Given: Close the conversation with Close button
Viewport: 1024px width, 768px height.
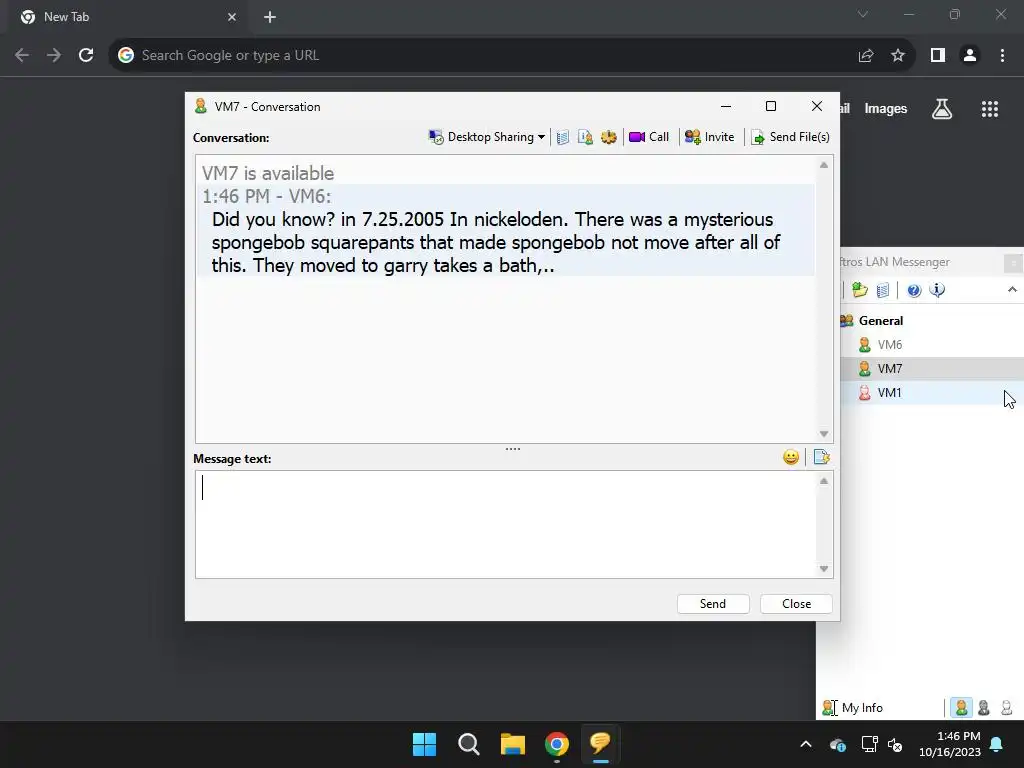Looking at the screenshot, I should 796,604.
